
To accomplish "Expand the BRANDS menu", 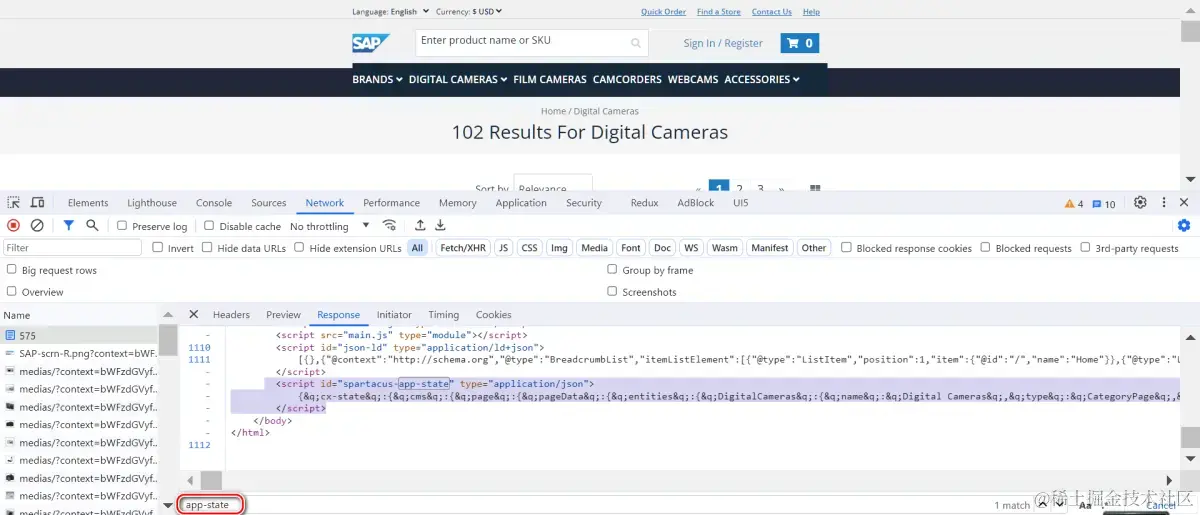I will coord(377,79).
